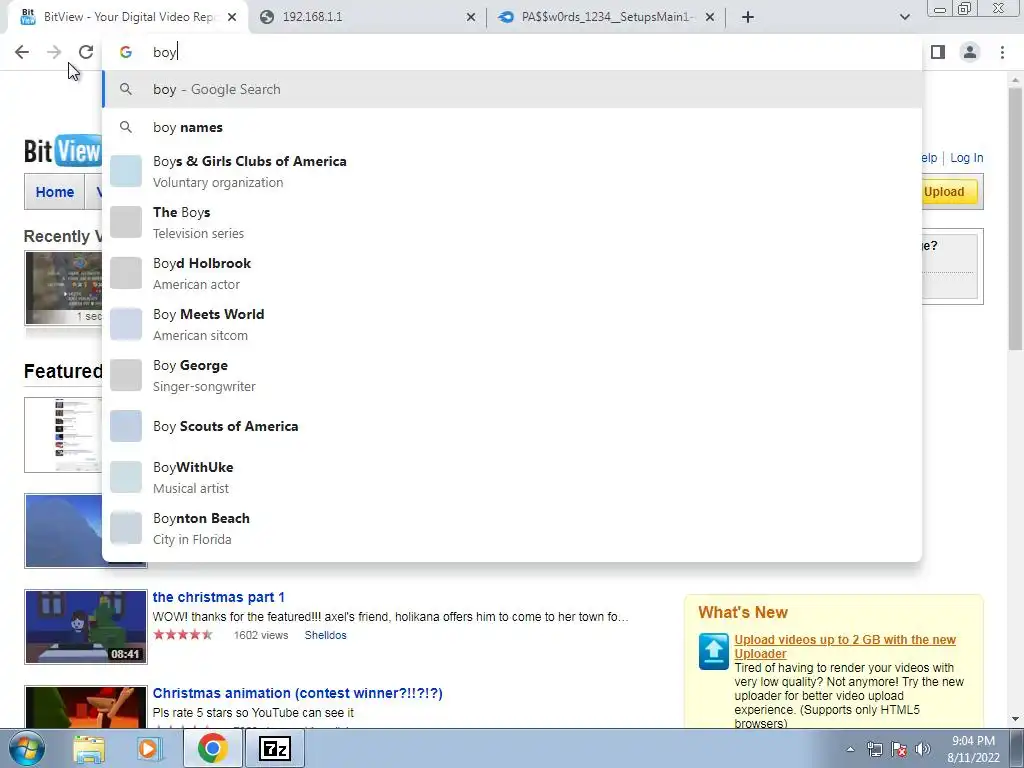1024x768 pixels.
Task: Expand the tab search chevron
Action: tap(904, 17)
